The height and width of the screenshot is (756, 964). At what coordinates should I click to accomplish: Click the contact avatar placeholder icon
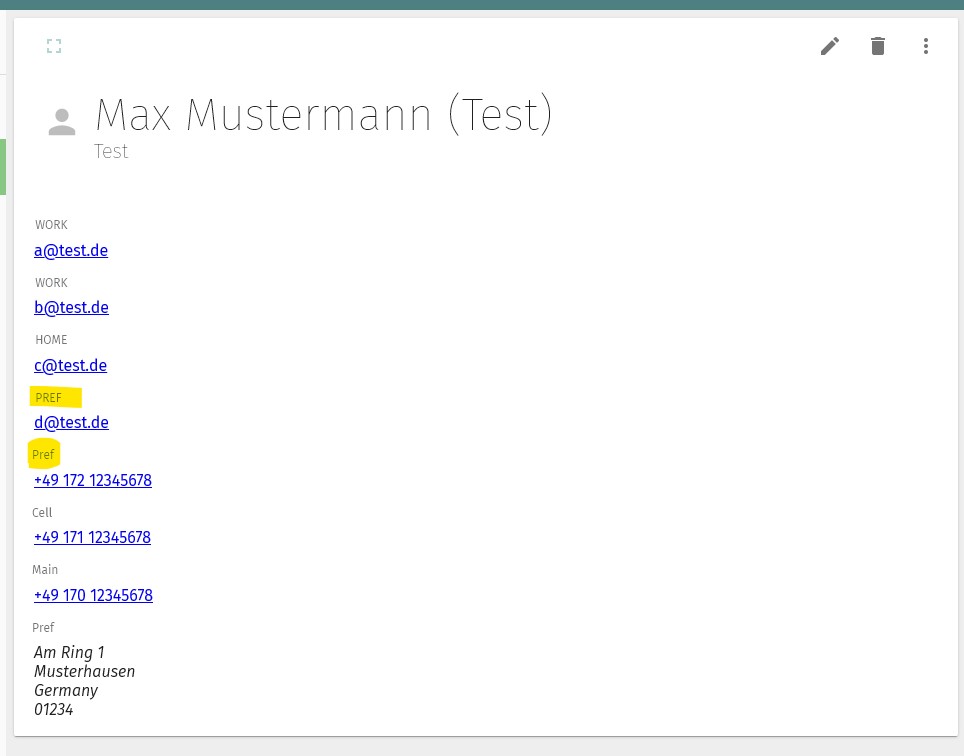62,122
